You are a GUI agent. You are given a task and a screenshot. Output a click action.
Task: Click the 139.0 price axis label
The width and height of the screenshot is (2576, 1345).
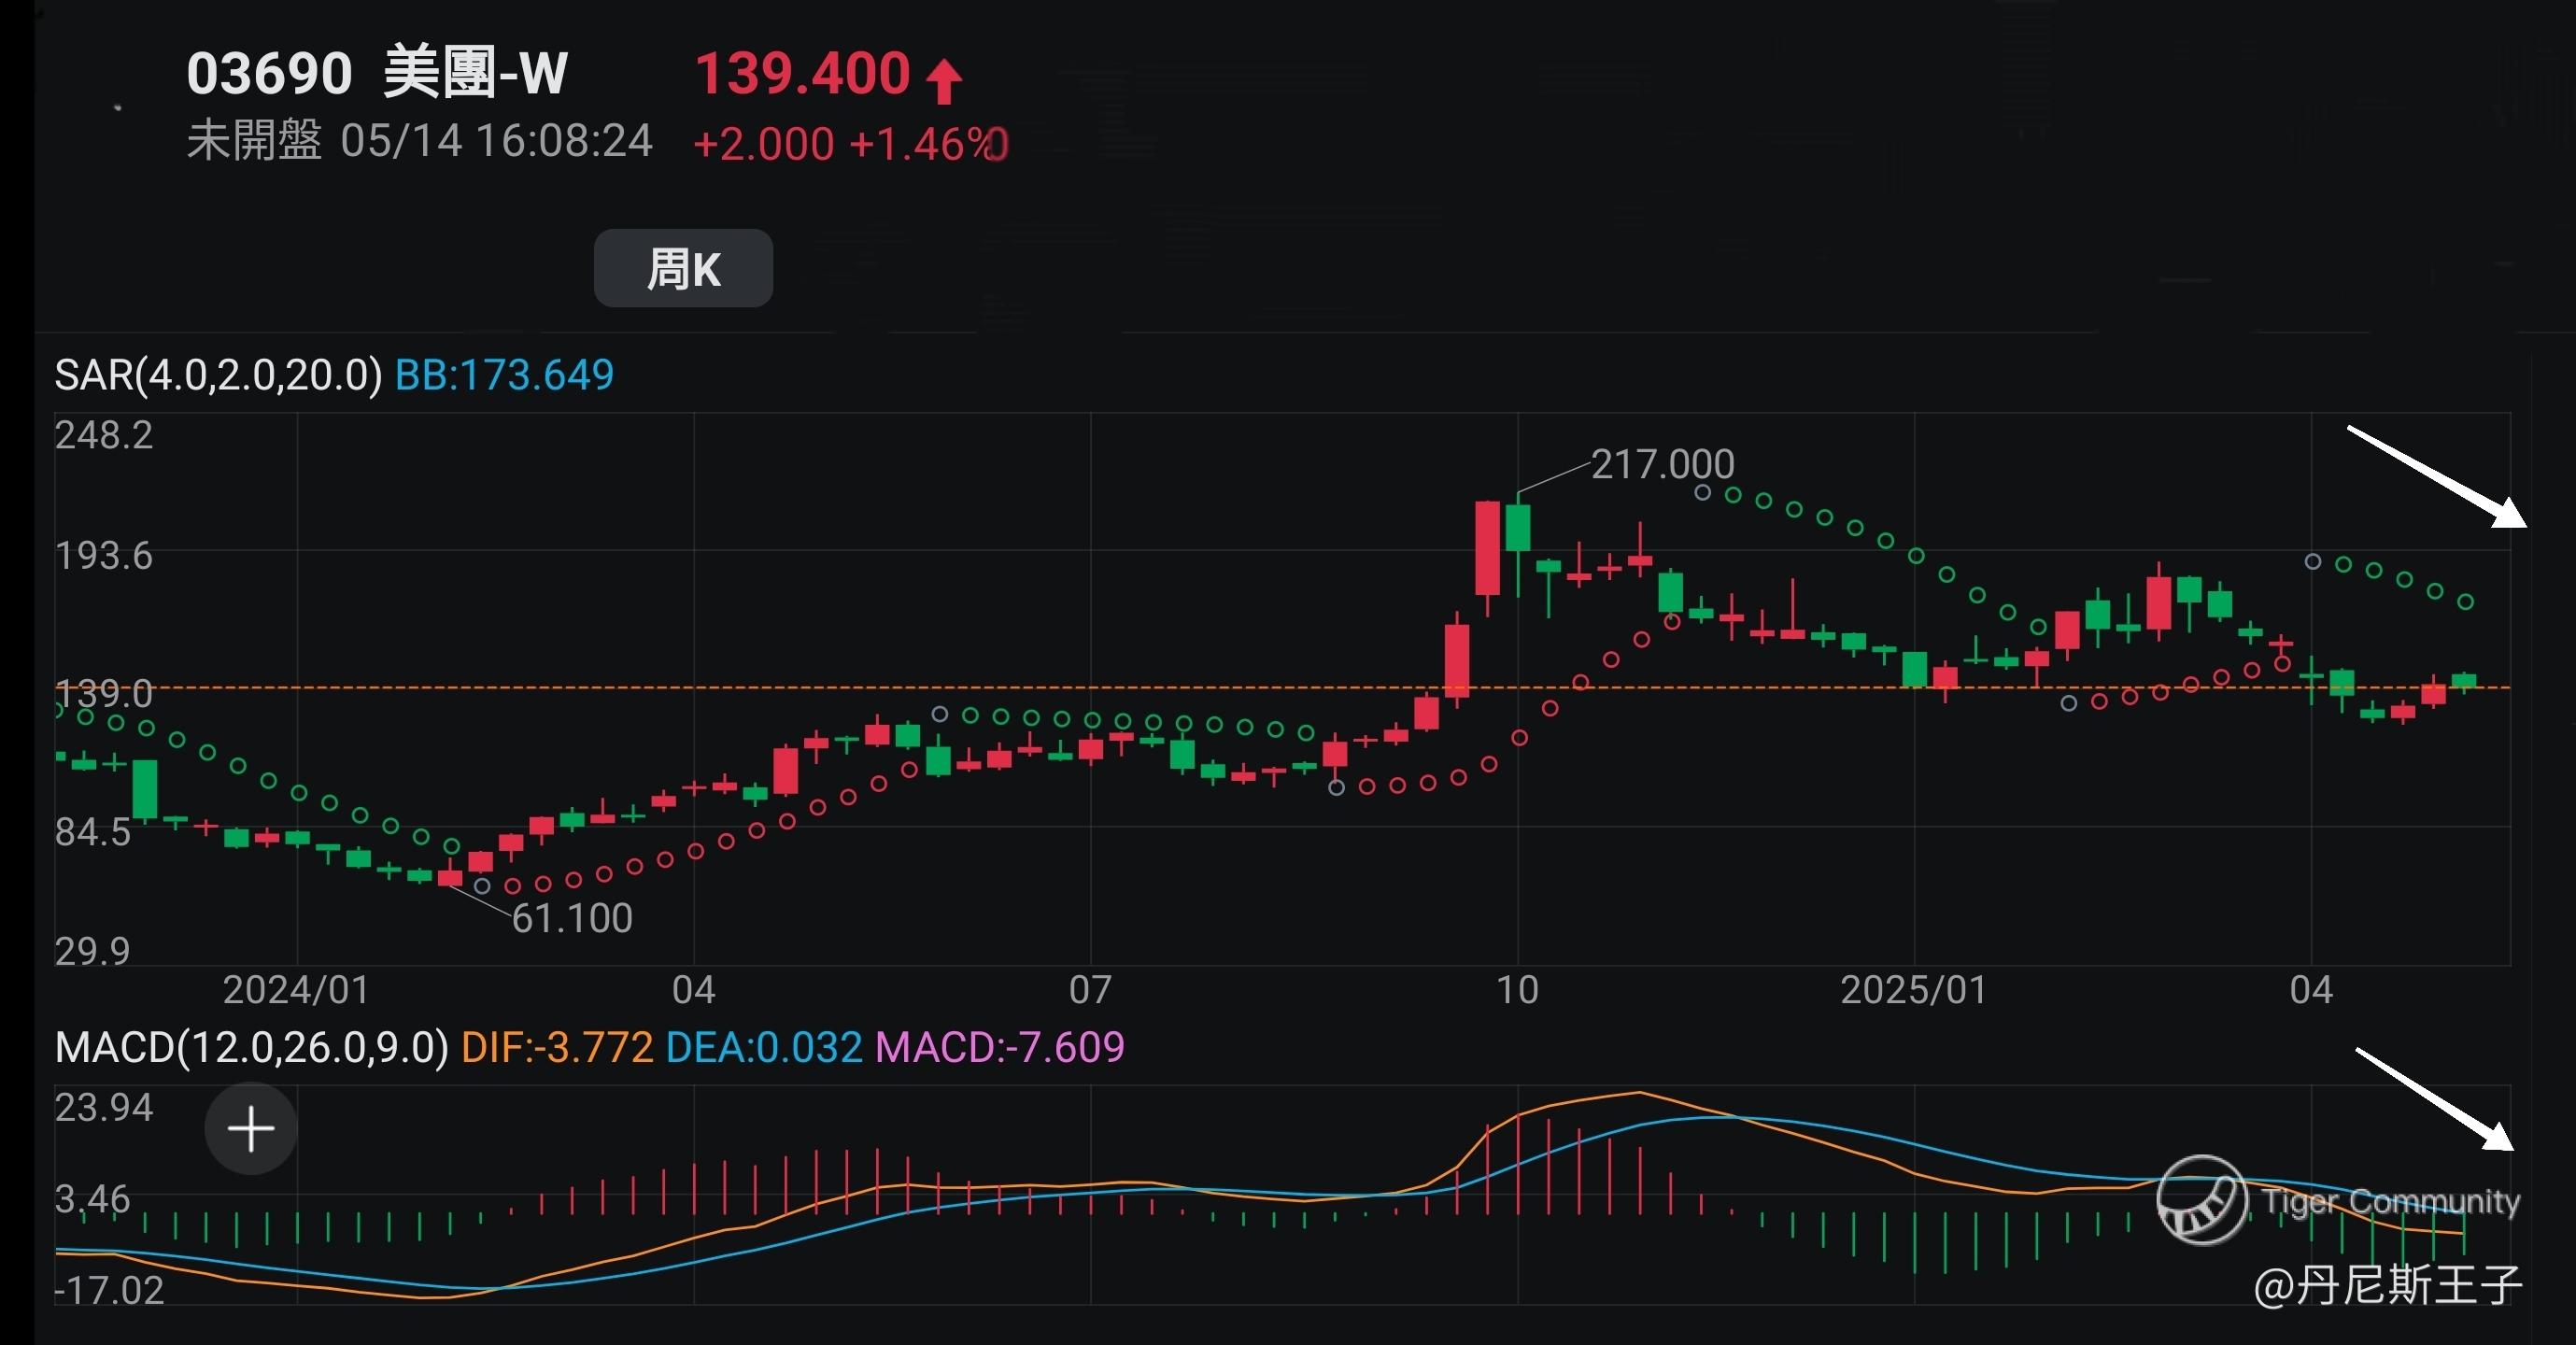click(104, 693)
